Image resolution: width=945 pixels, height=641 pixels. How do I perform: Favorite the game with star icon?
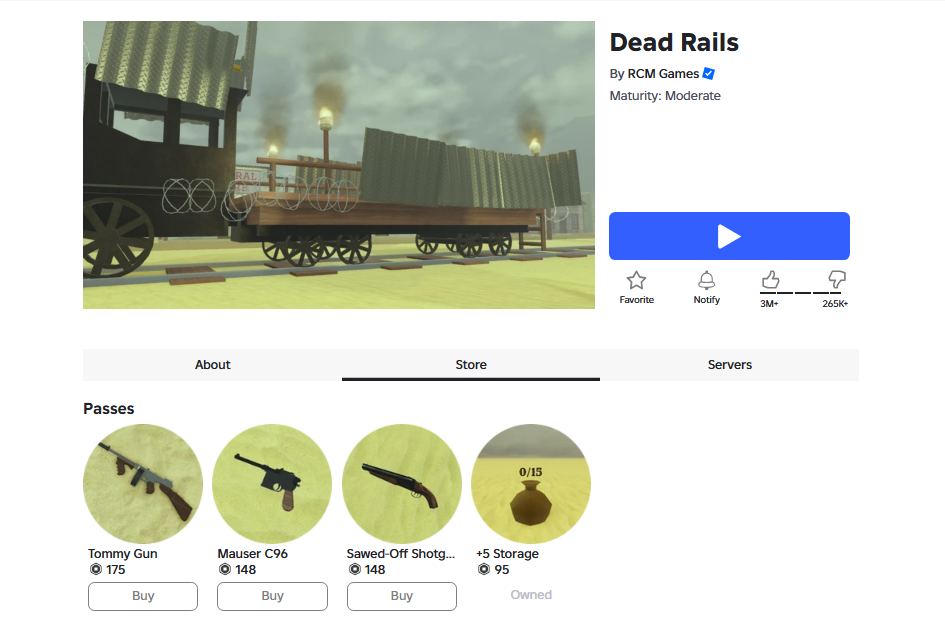tap(636, 280)
